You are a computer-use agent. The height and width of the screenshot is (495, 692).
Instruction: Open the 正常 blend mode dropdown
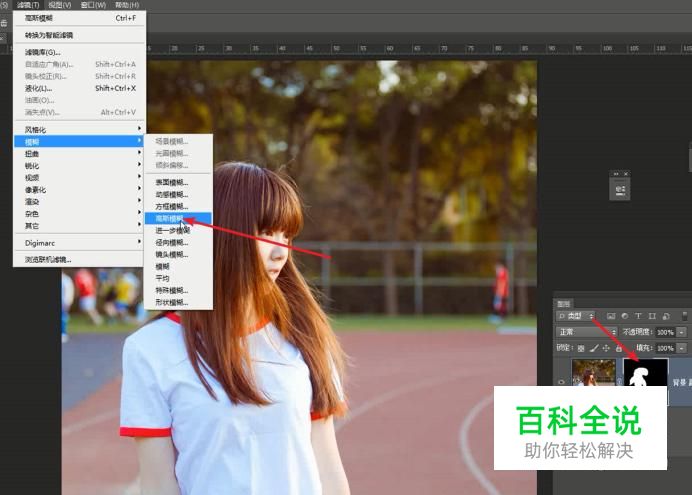586,332
